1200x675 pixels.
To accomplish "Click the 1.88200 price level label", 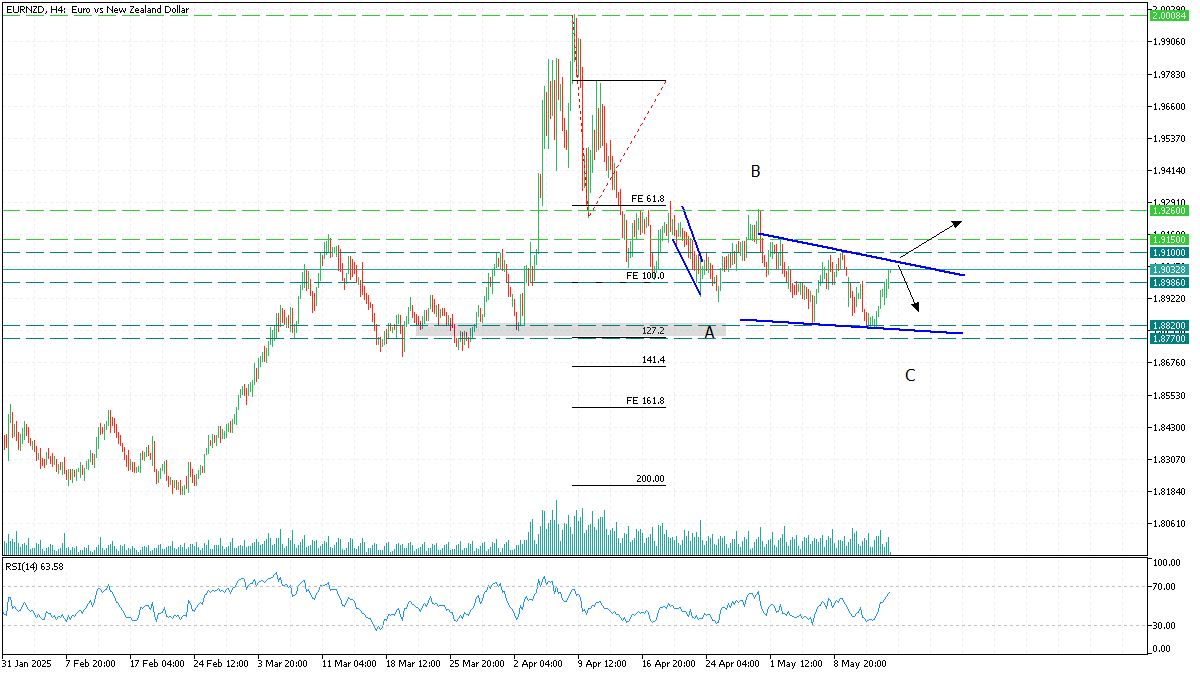I will click(x=1168, y=326).
